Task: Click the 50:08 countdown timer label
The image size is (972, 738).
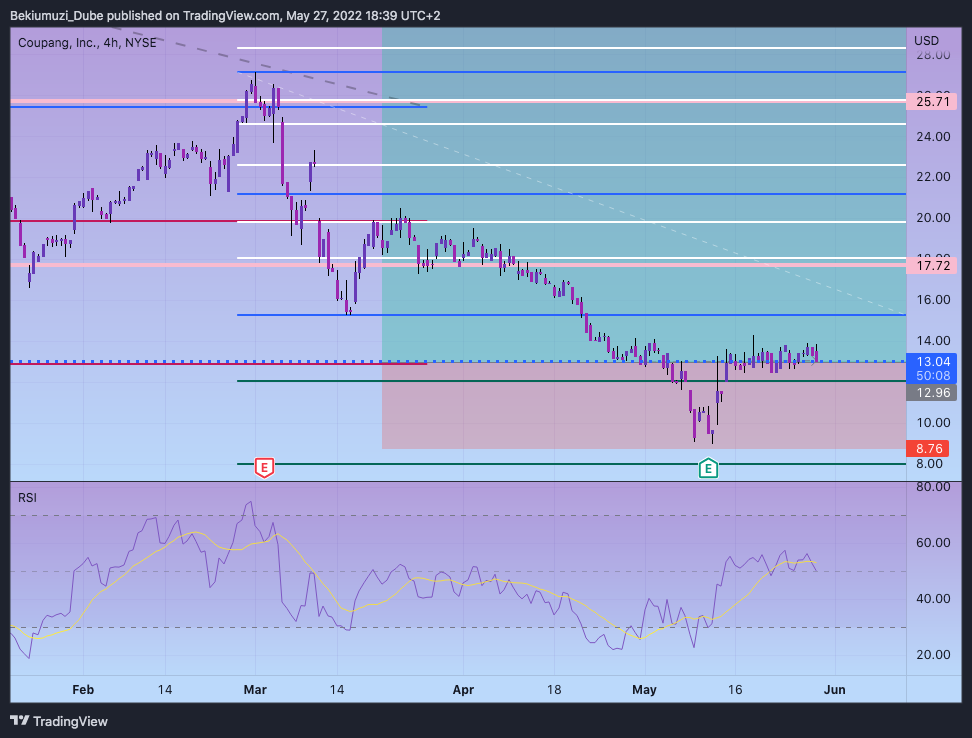Action: 933,376
